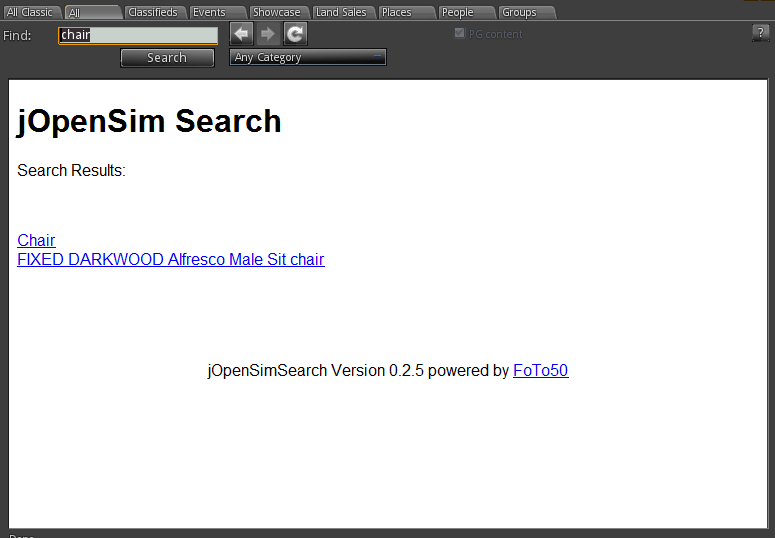
Task: Open the Chair search result link
Action: (x=36, y=240)
